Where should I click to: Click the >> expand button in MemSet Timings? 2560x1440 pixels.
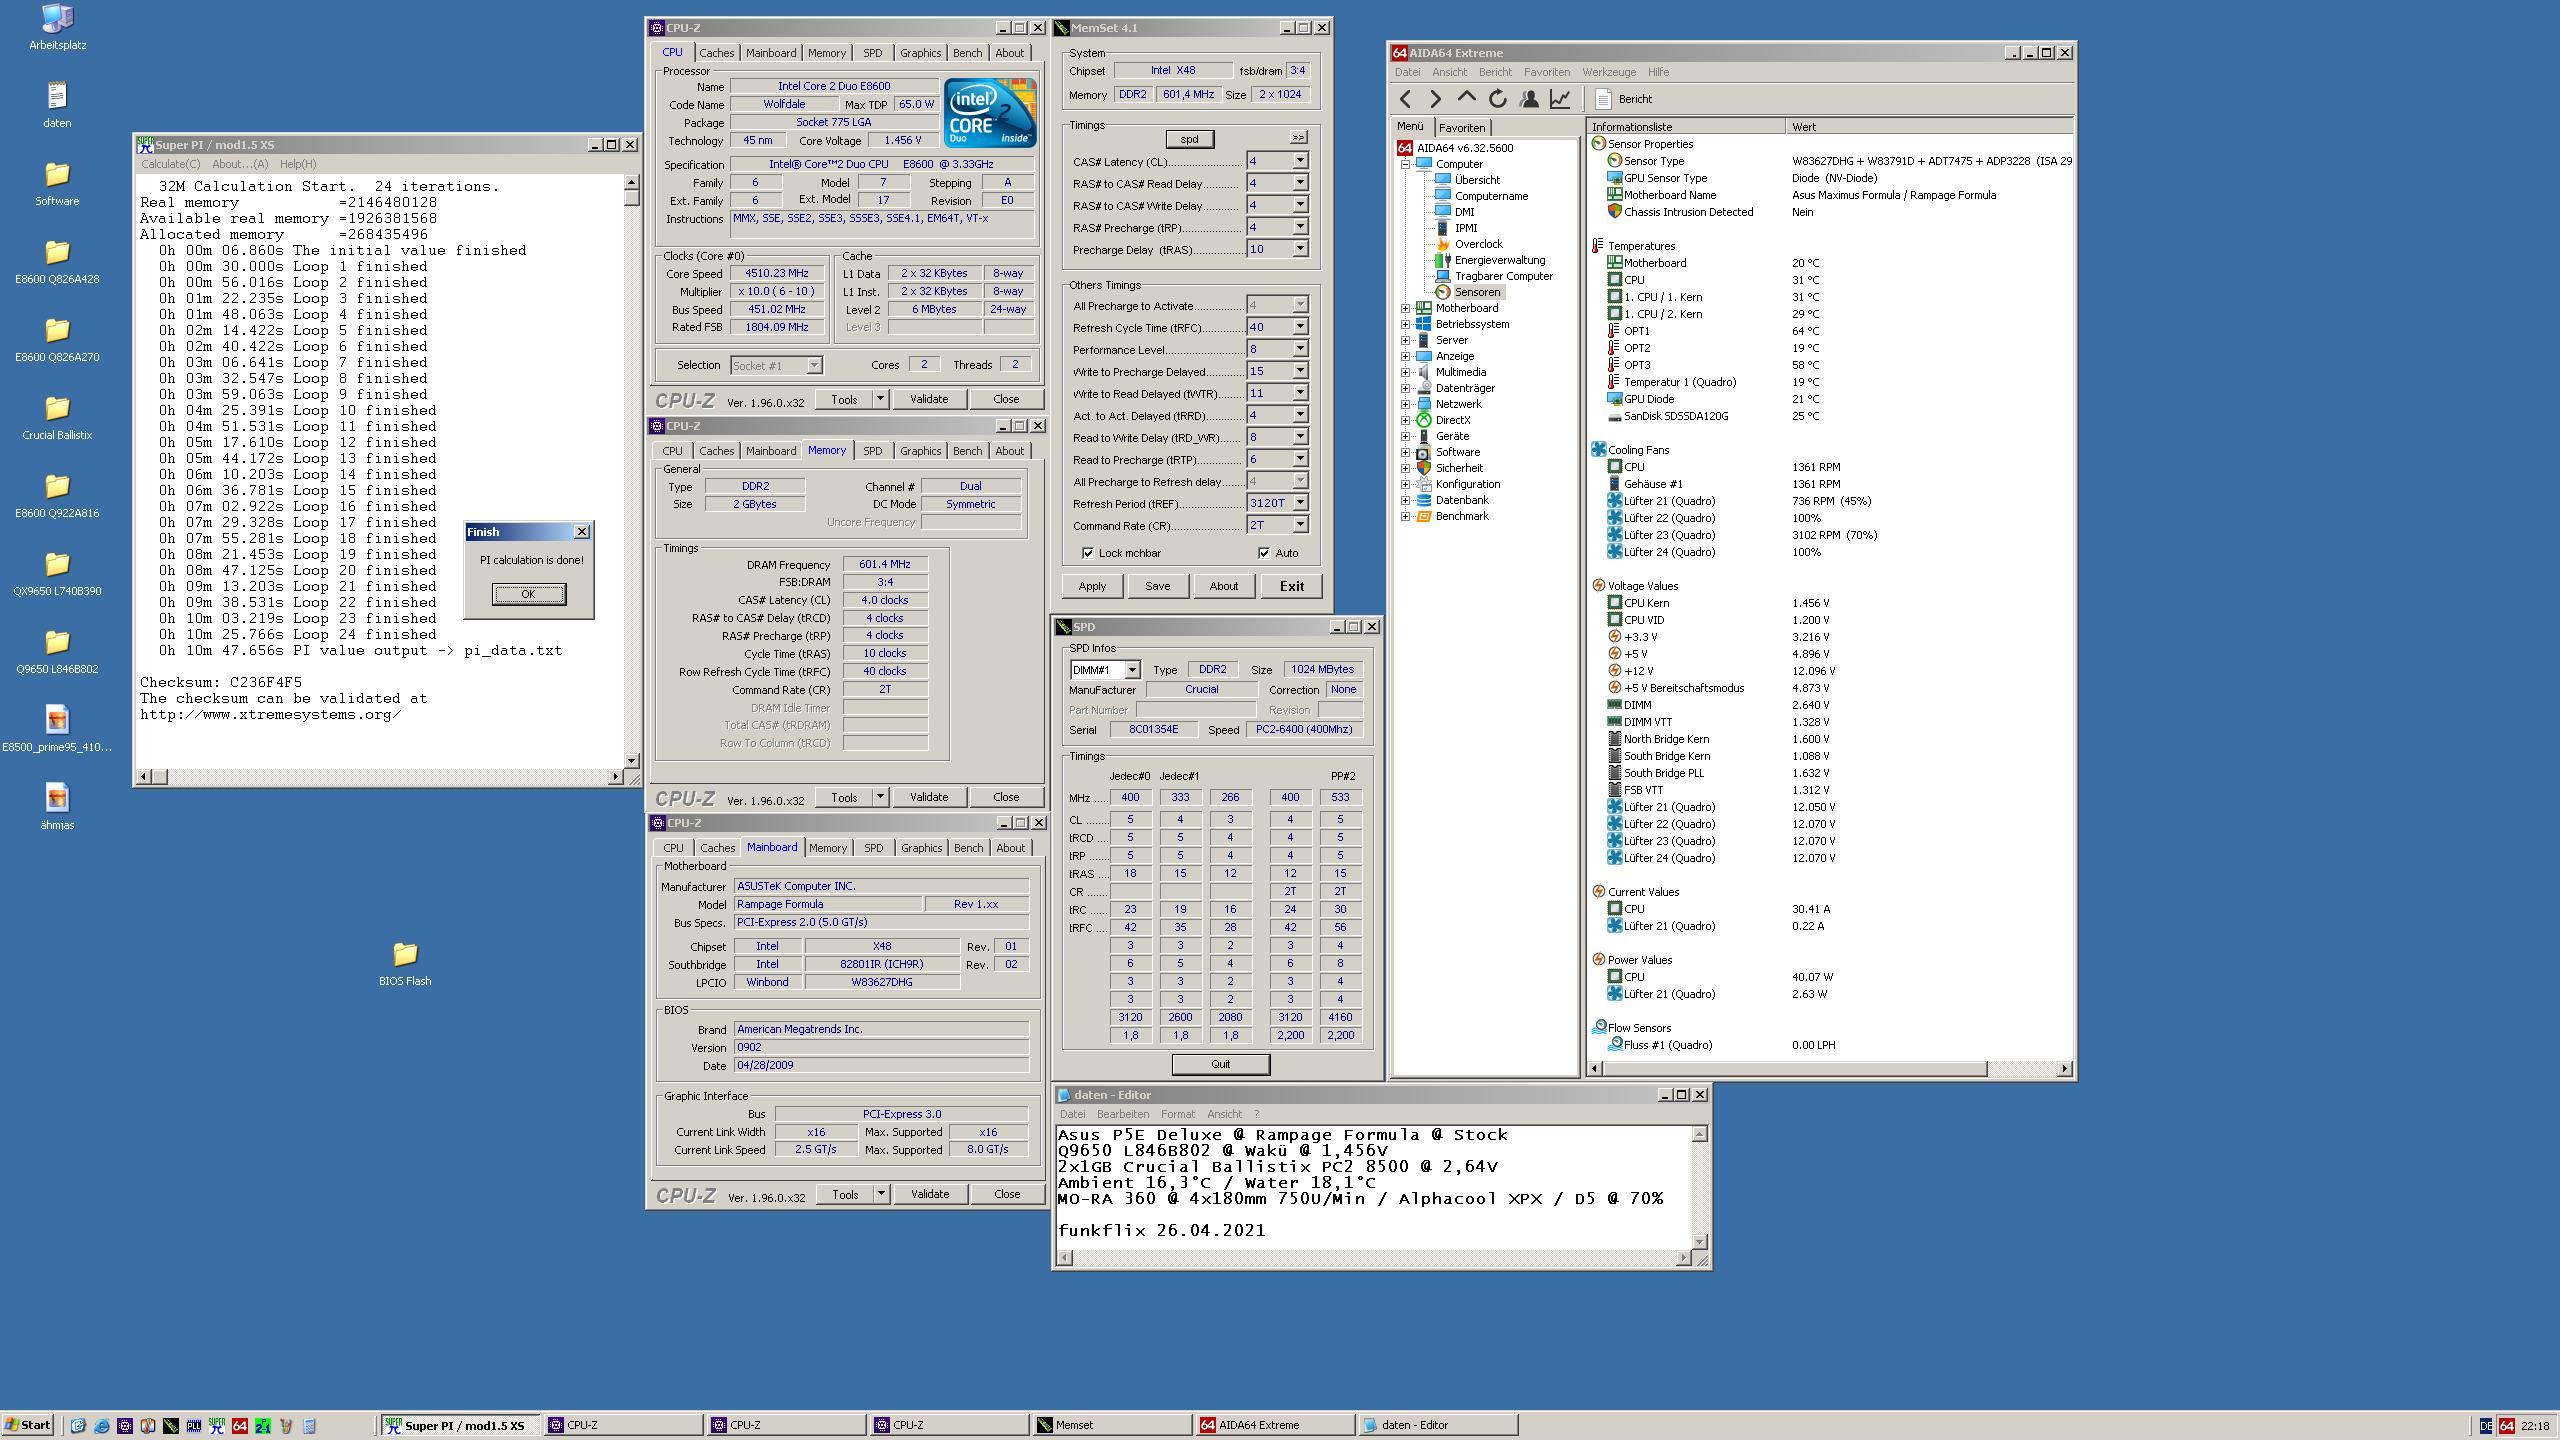[x=1297, y=137]
